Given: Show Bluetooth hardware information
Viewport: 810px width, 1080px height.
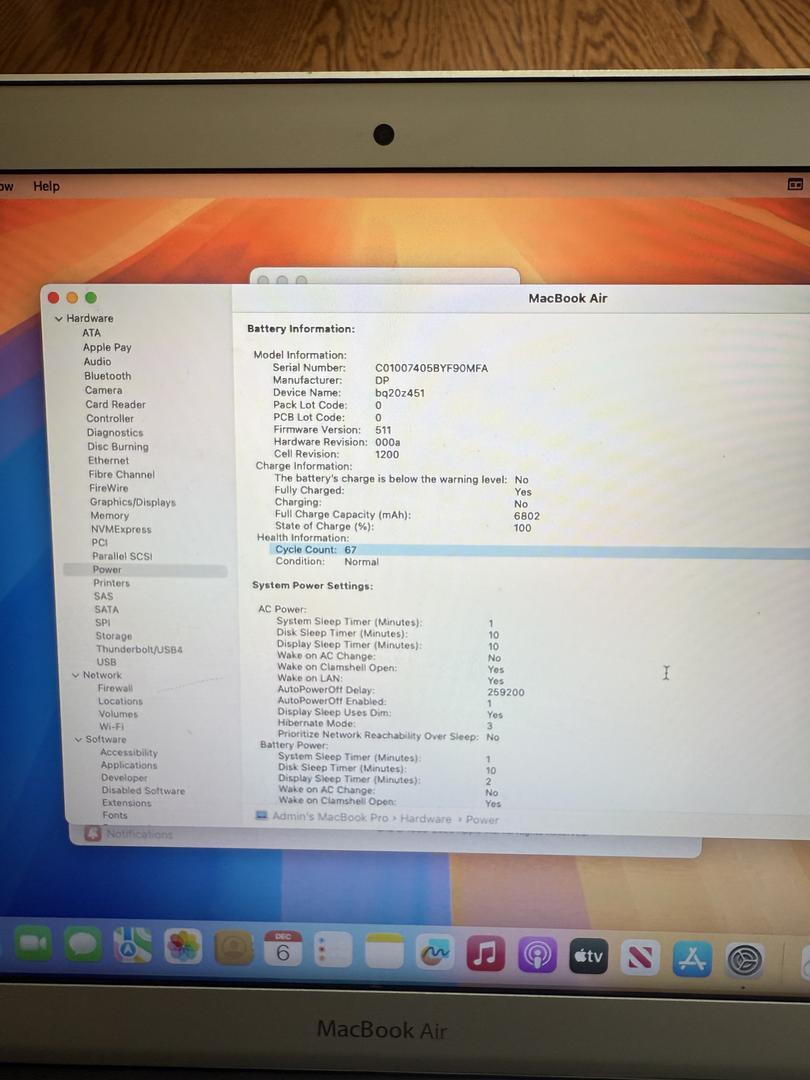Looking at the screenshot, I should 107,376.
